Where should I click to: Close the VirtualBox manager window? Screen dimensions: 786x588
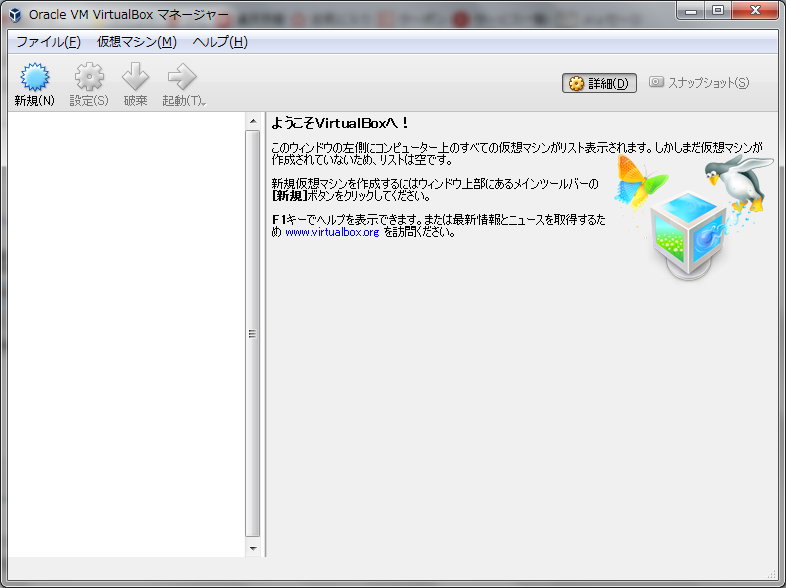point(755,11)
